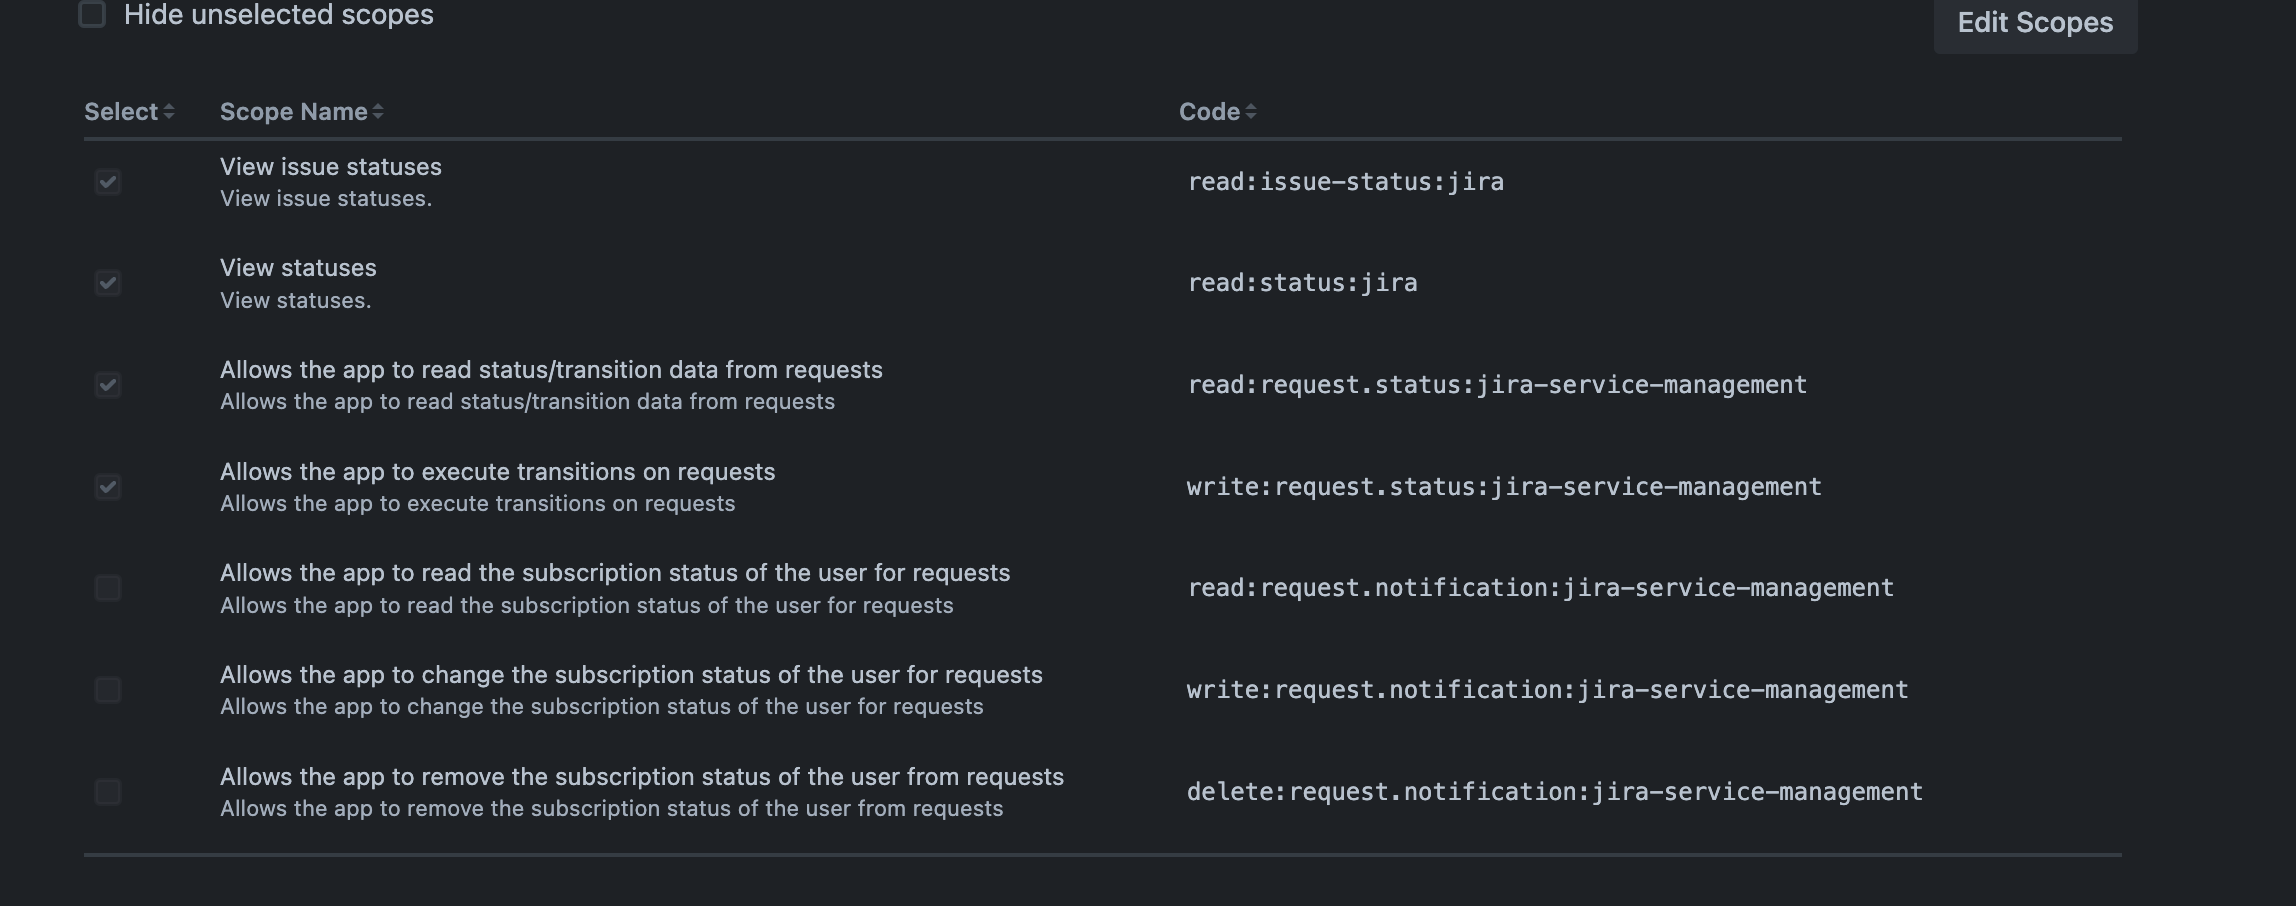Click code read:request.notification:jira-service-management
2296x906 pixels.
1540,588
